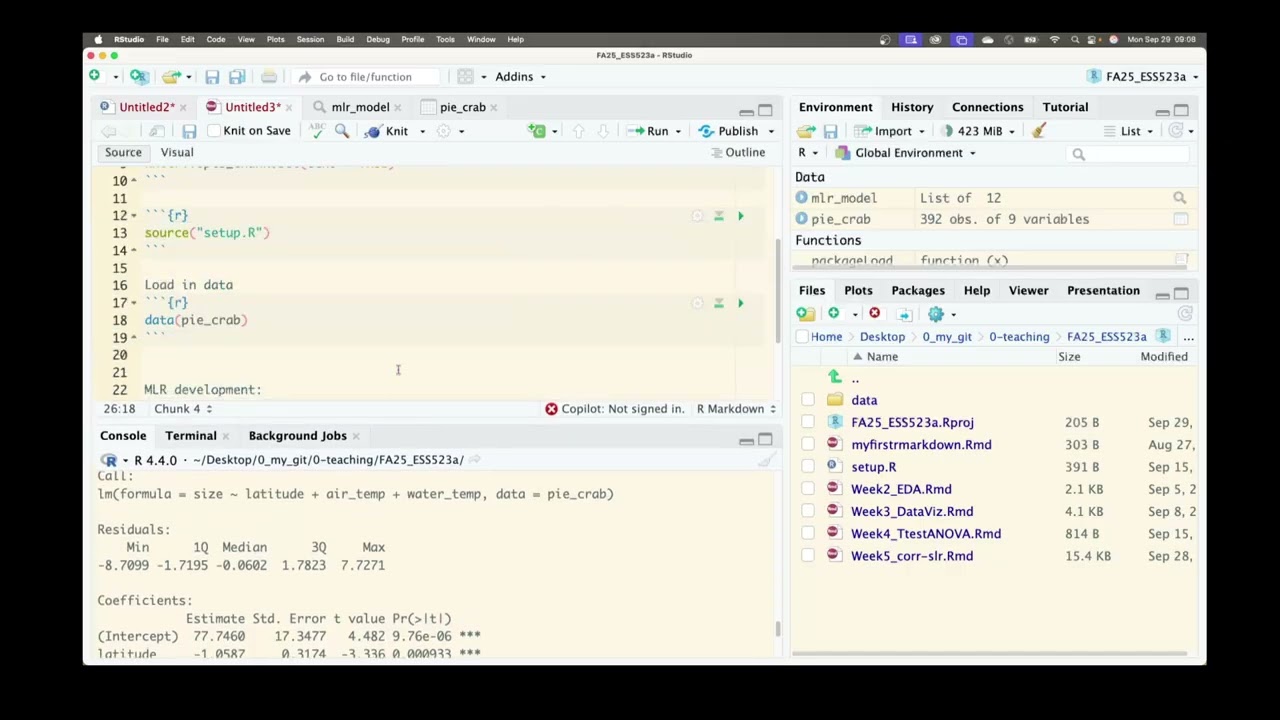The height and width of the screenshot is (720, 1280).
Task: Rename file icon in Files pane
Action: tap(904, 314)
